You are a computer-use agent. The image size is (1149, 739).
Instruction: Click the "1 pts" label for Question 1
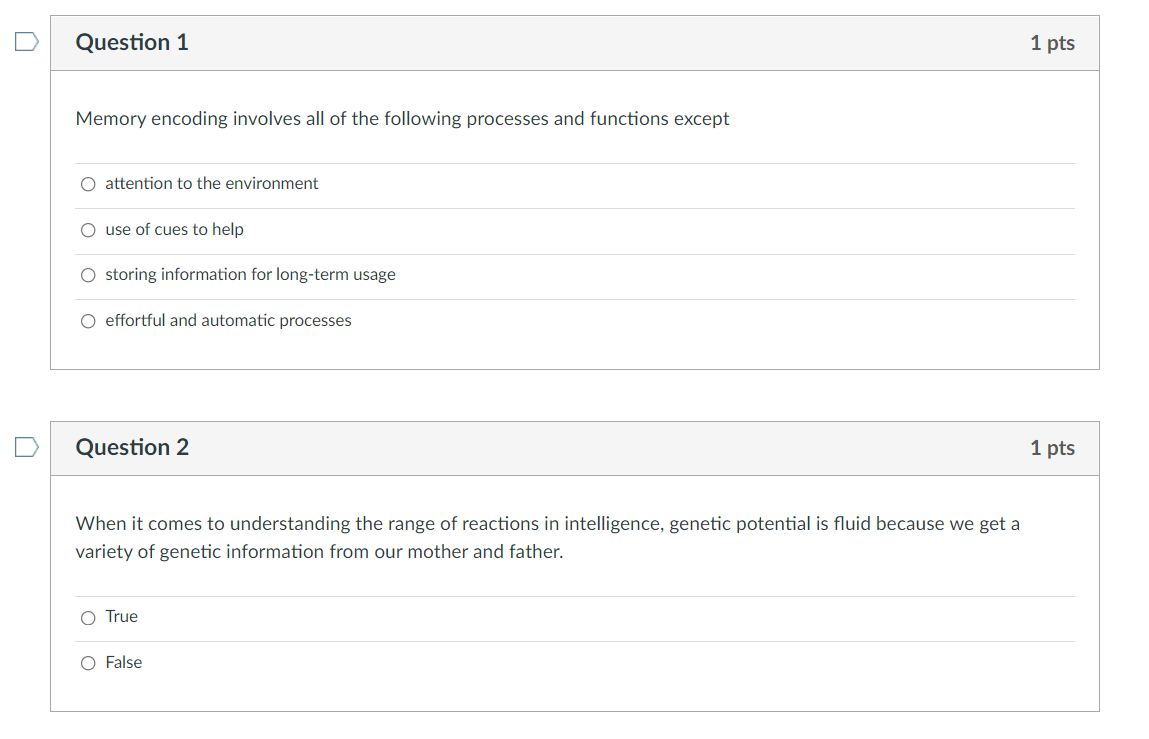pyautogui.click(x=1052, y=42)
